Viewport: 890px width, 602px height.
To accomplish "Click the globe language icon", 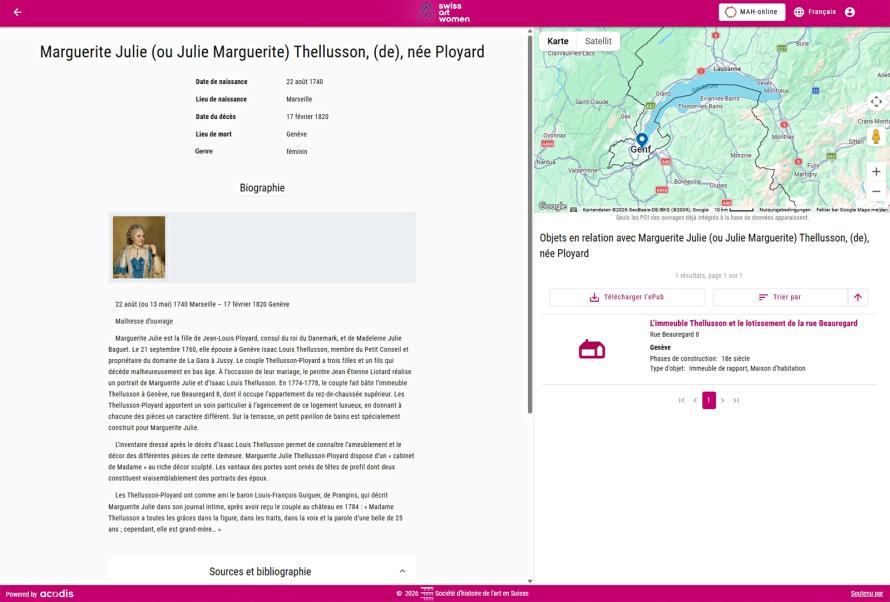I will click(x=799, y=12).
